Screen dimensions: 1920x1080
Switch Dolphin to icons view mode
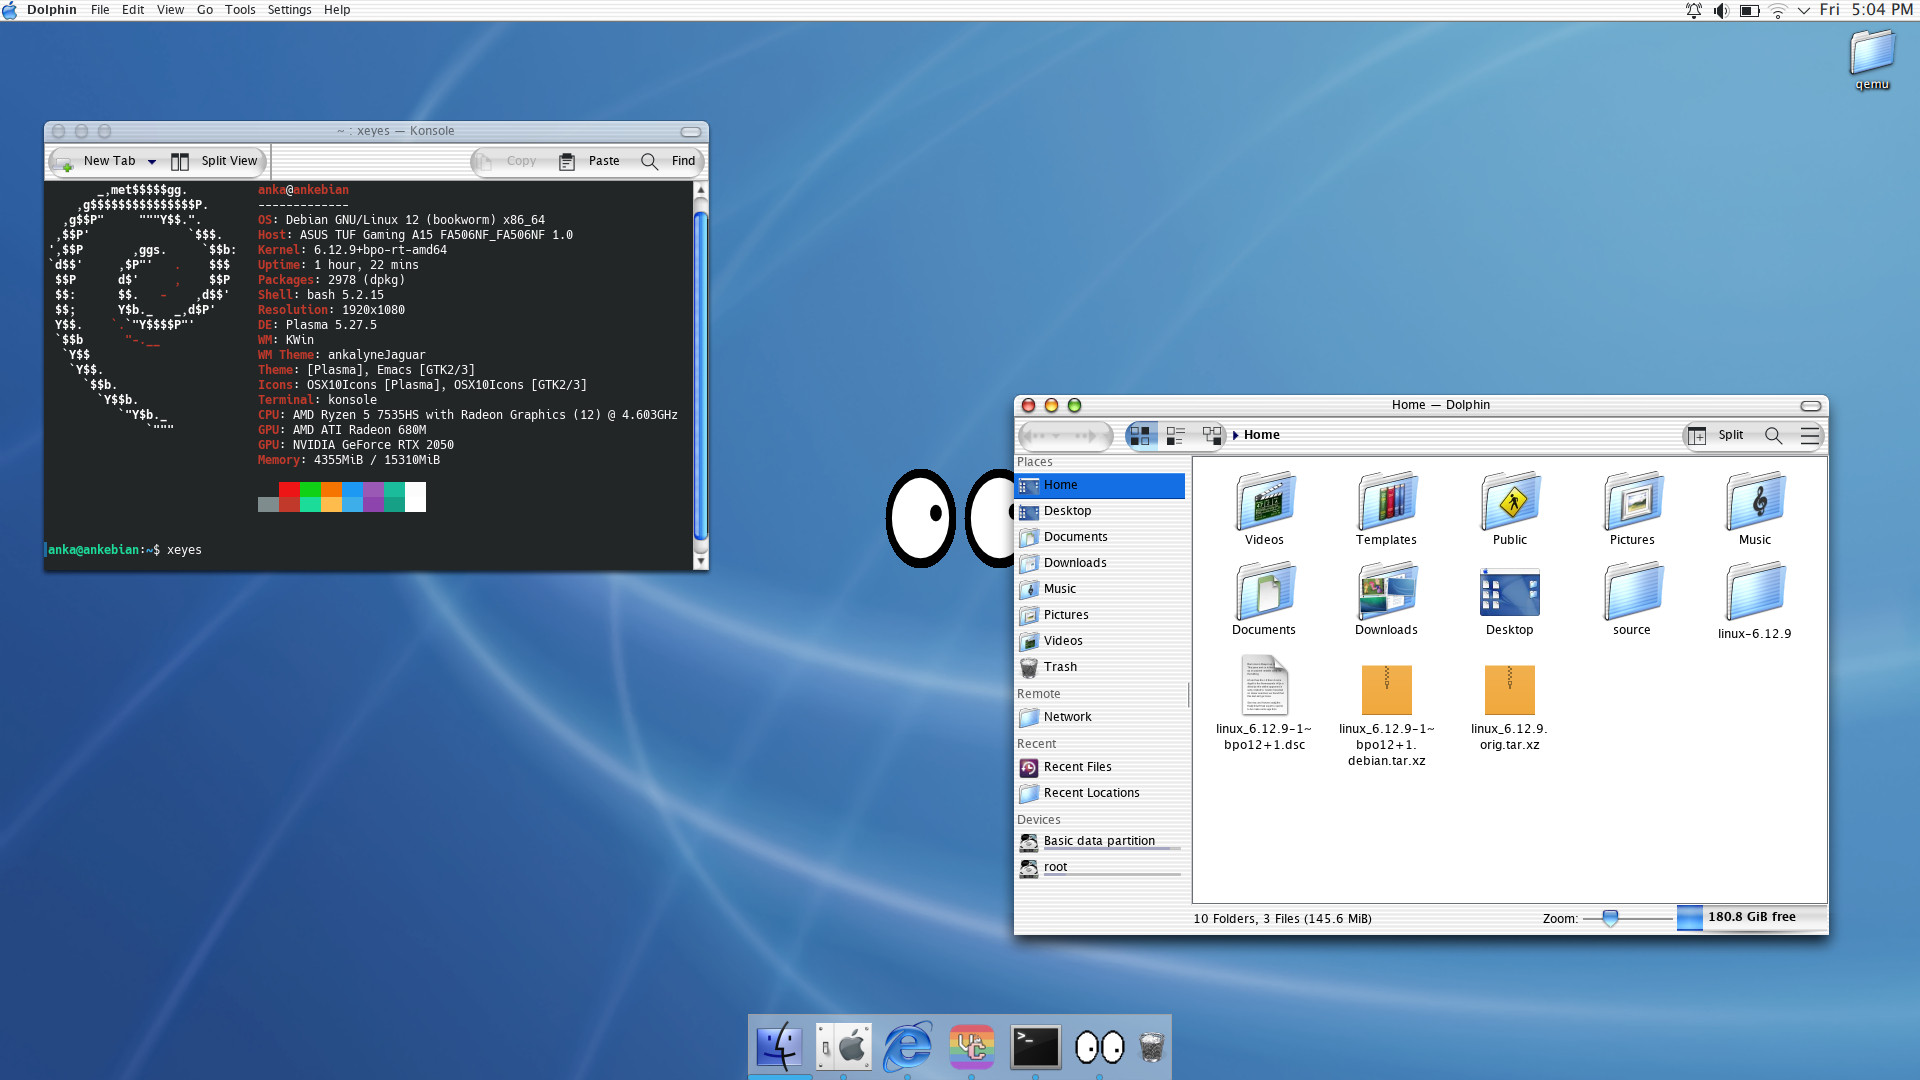click(1140, 436)
